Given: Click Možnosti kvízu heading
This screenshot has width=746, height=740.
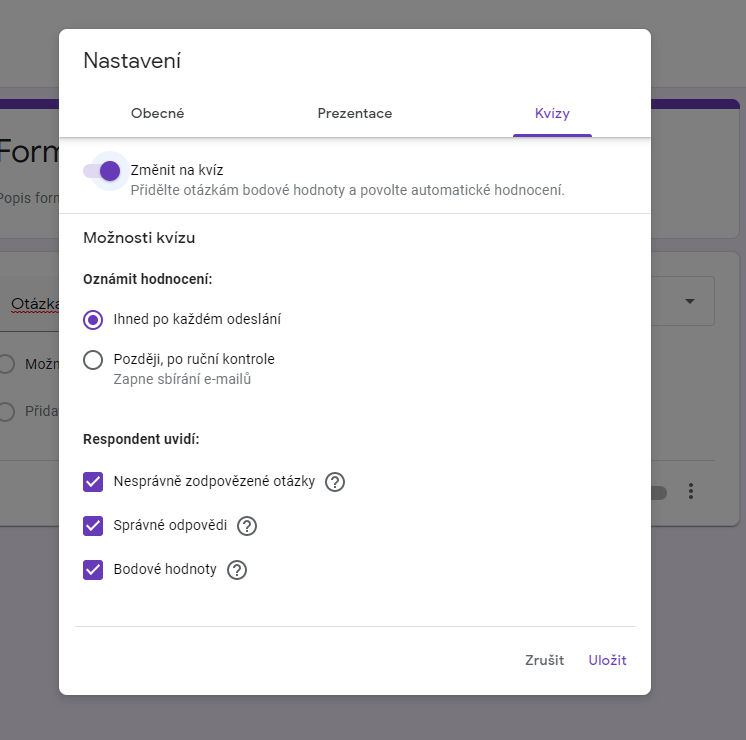Looking at the screenshot, I should pos(139,237).
